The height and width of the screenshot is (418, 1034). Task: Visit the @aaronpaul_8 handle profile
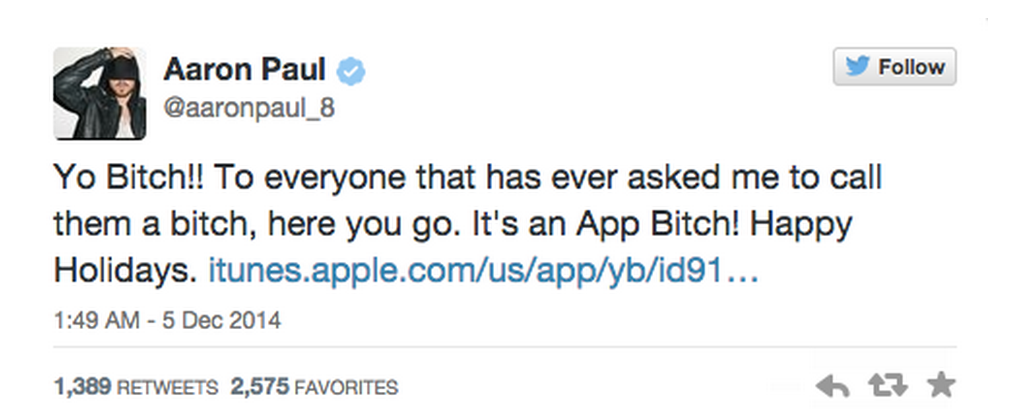tap(249, 108)
